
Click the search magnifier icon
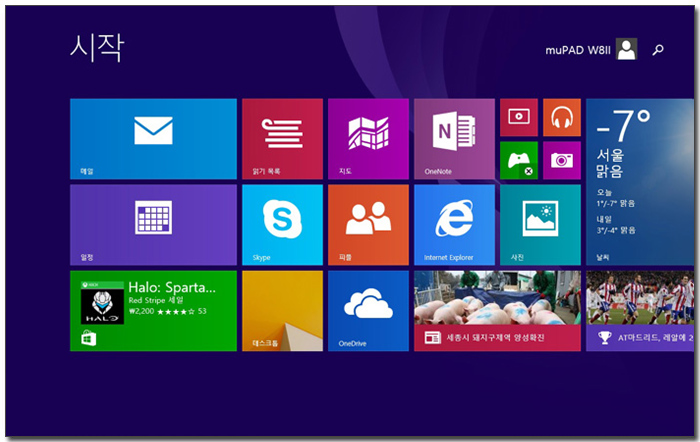pyautogui.click(x=658, y=50)
